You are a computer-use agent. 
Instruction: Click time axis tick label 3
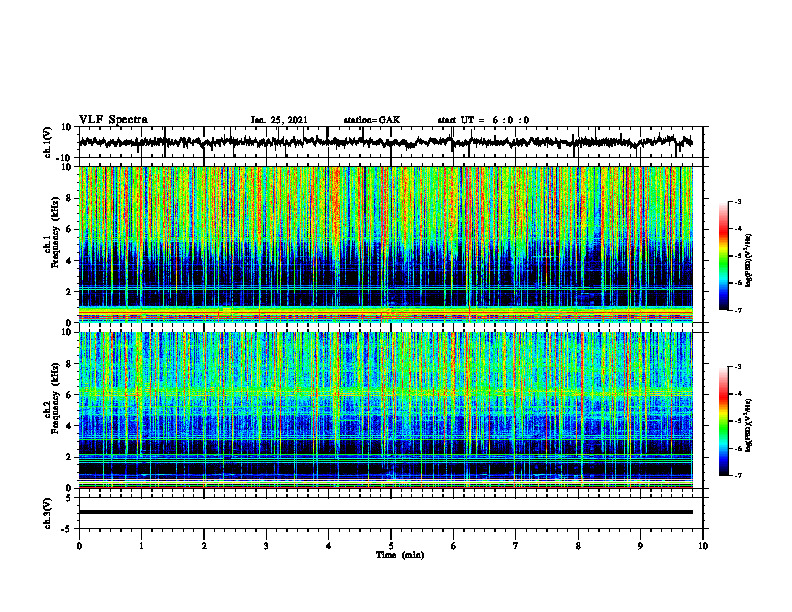click(266, 546)
